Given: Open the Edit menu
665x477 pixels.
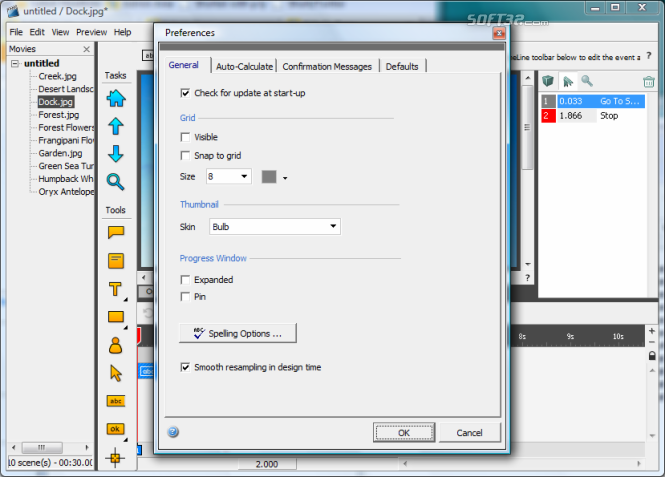Looking at the screenshot, I should 37,32.
